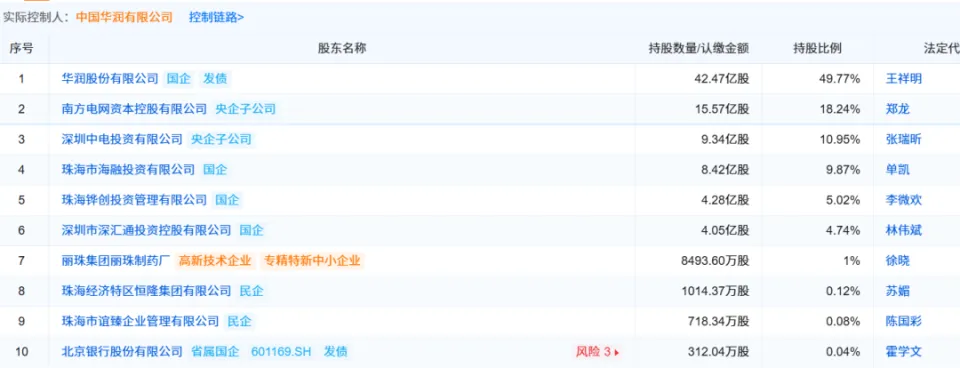Open shareholder 深圳中电投资有限公司

[x=122, y=139]
